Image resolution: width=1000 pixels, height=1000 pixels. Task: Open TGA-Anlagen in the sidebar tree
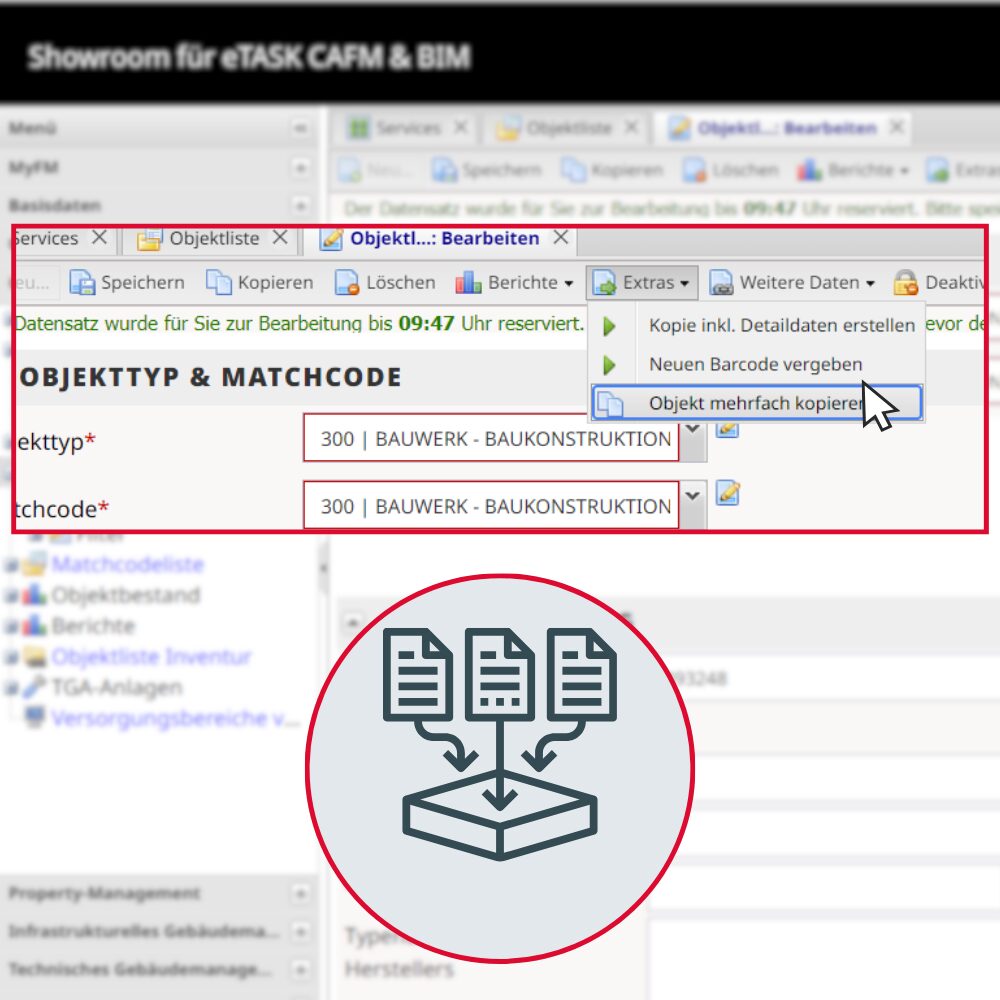[x=117, y=687]
